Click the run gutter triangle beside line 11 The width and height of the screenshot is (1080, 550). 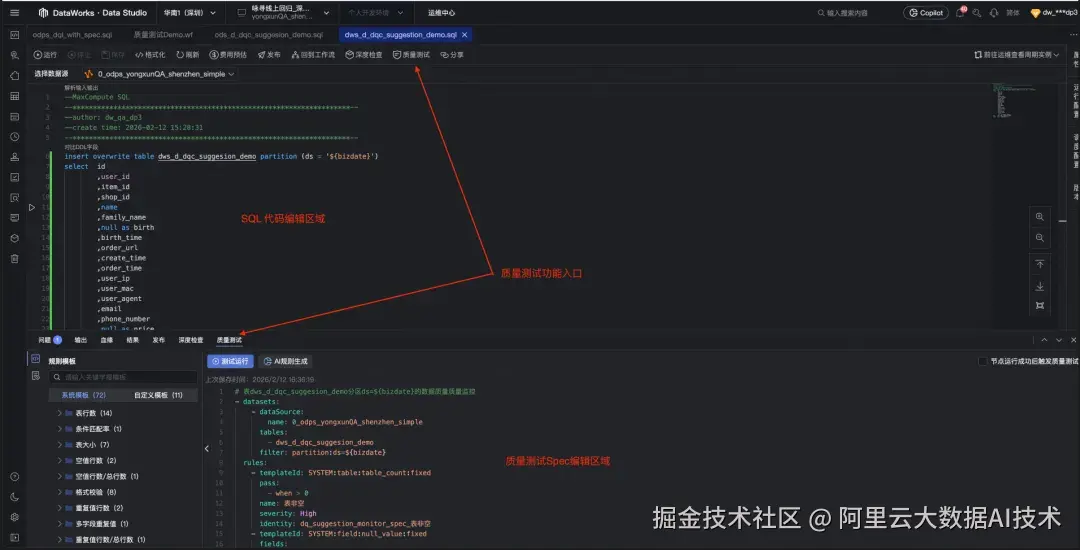(x=32, y=207)
